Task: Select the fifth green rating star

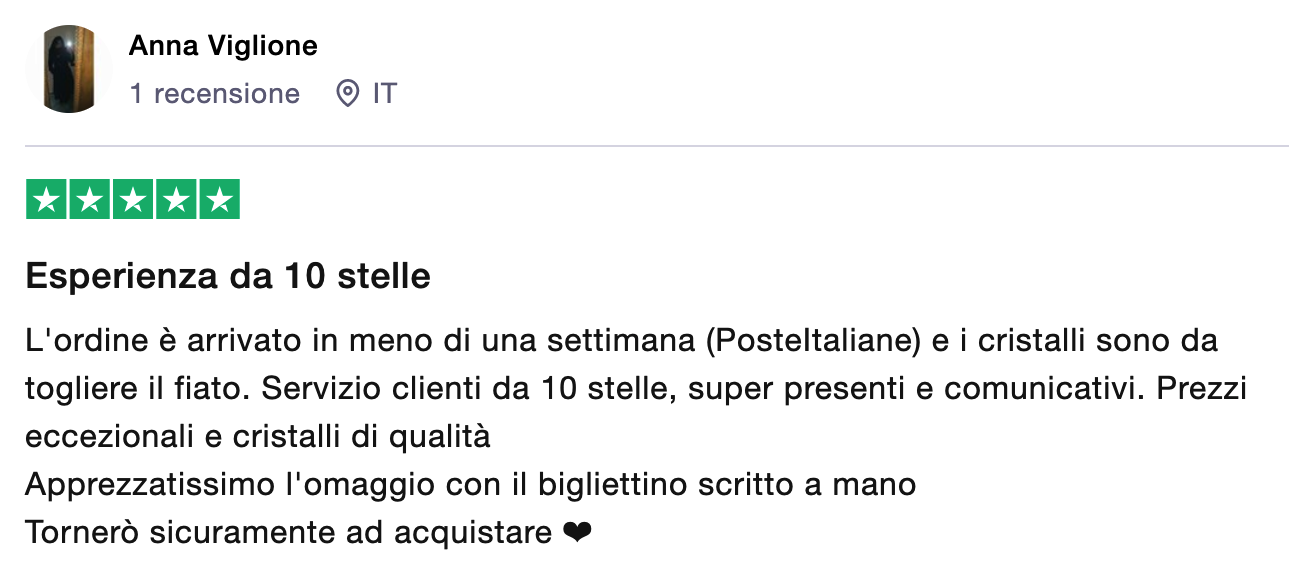Action: click(219, 199)
